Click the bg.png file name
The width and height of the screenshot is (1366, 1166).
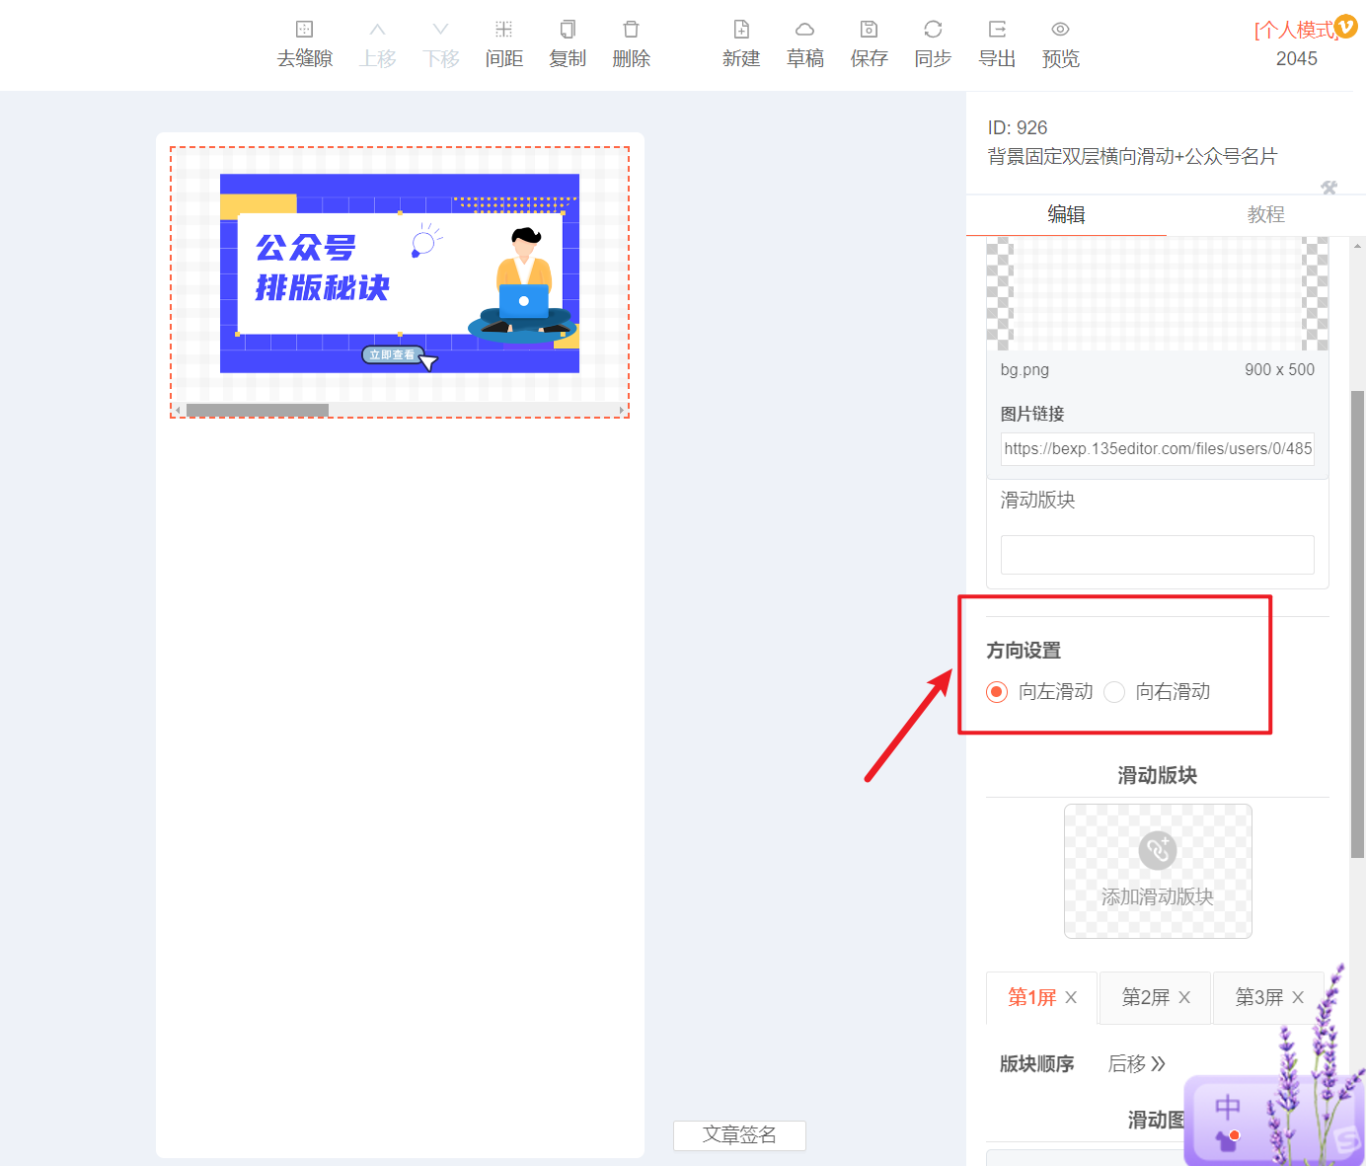[x=1025, y=370]
